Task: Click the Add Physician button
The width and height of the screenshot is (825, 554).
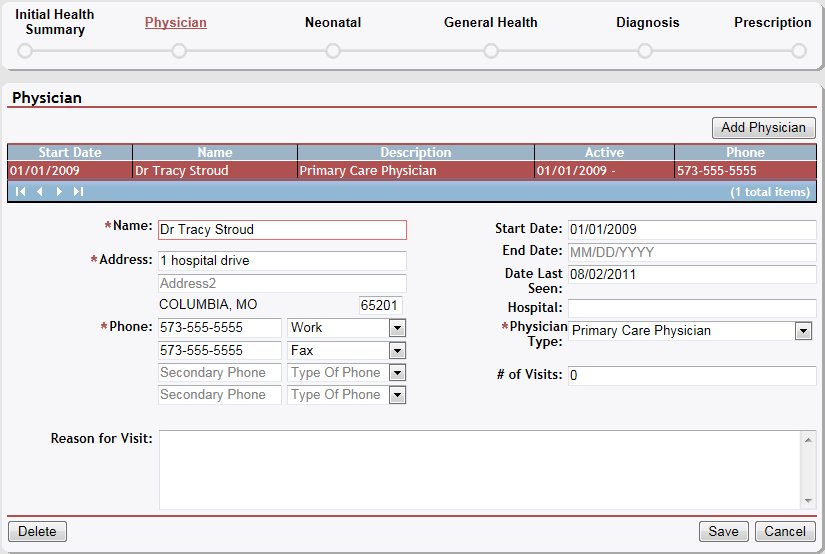Action: [763, 128]
